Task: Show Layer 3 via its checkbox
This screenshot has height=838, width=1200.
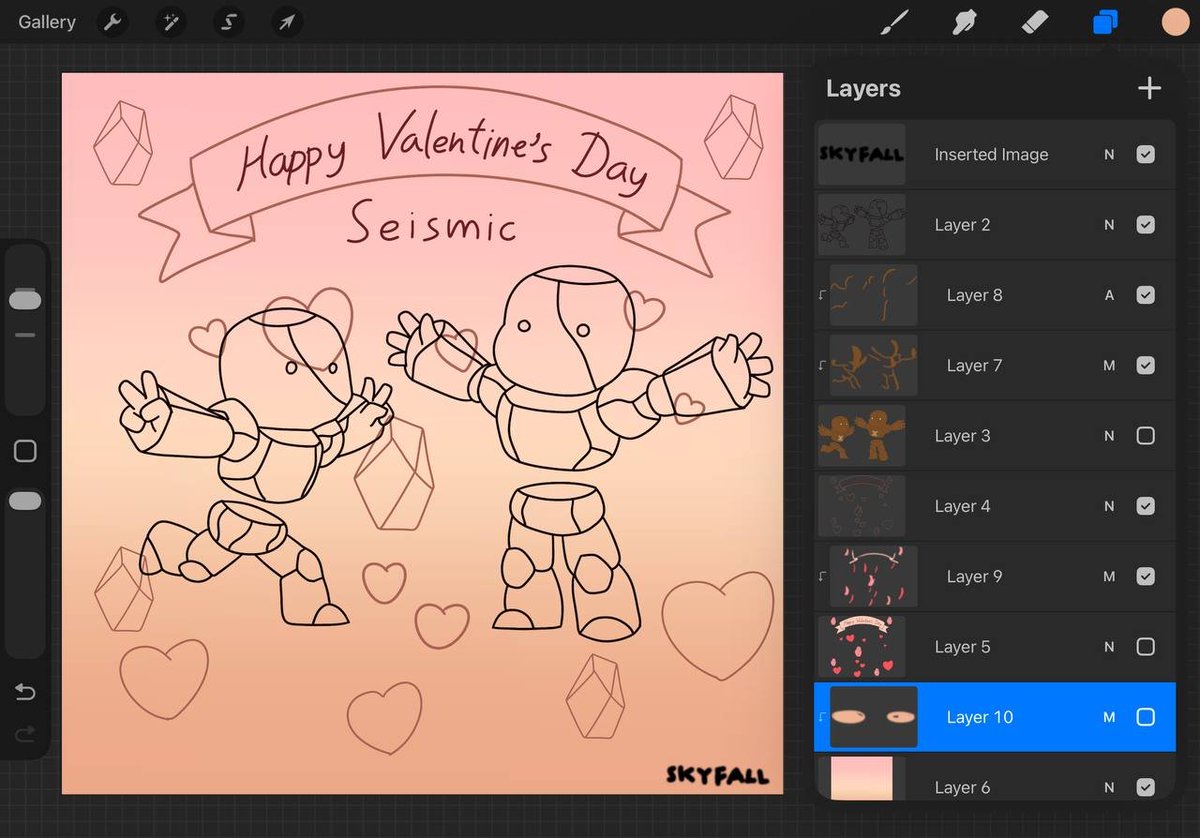Action: 1146,436
